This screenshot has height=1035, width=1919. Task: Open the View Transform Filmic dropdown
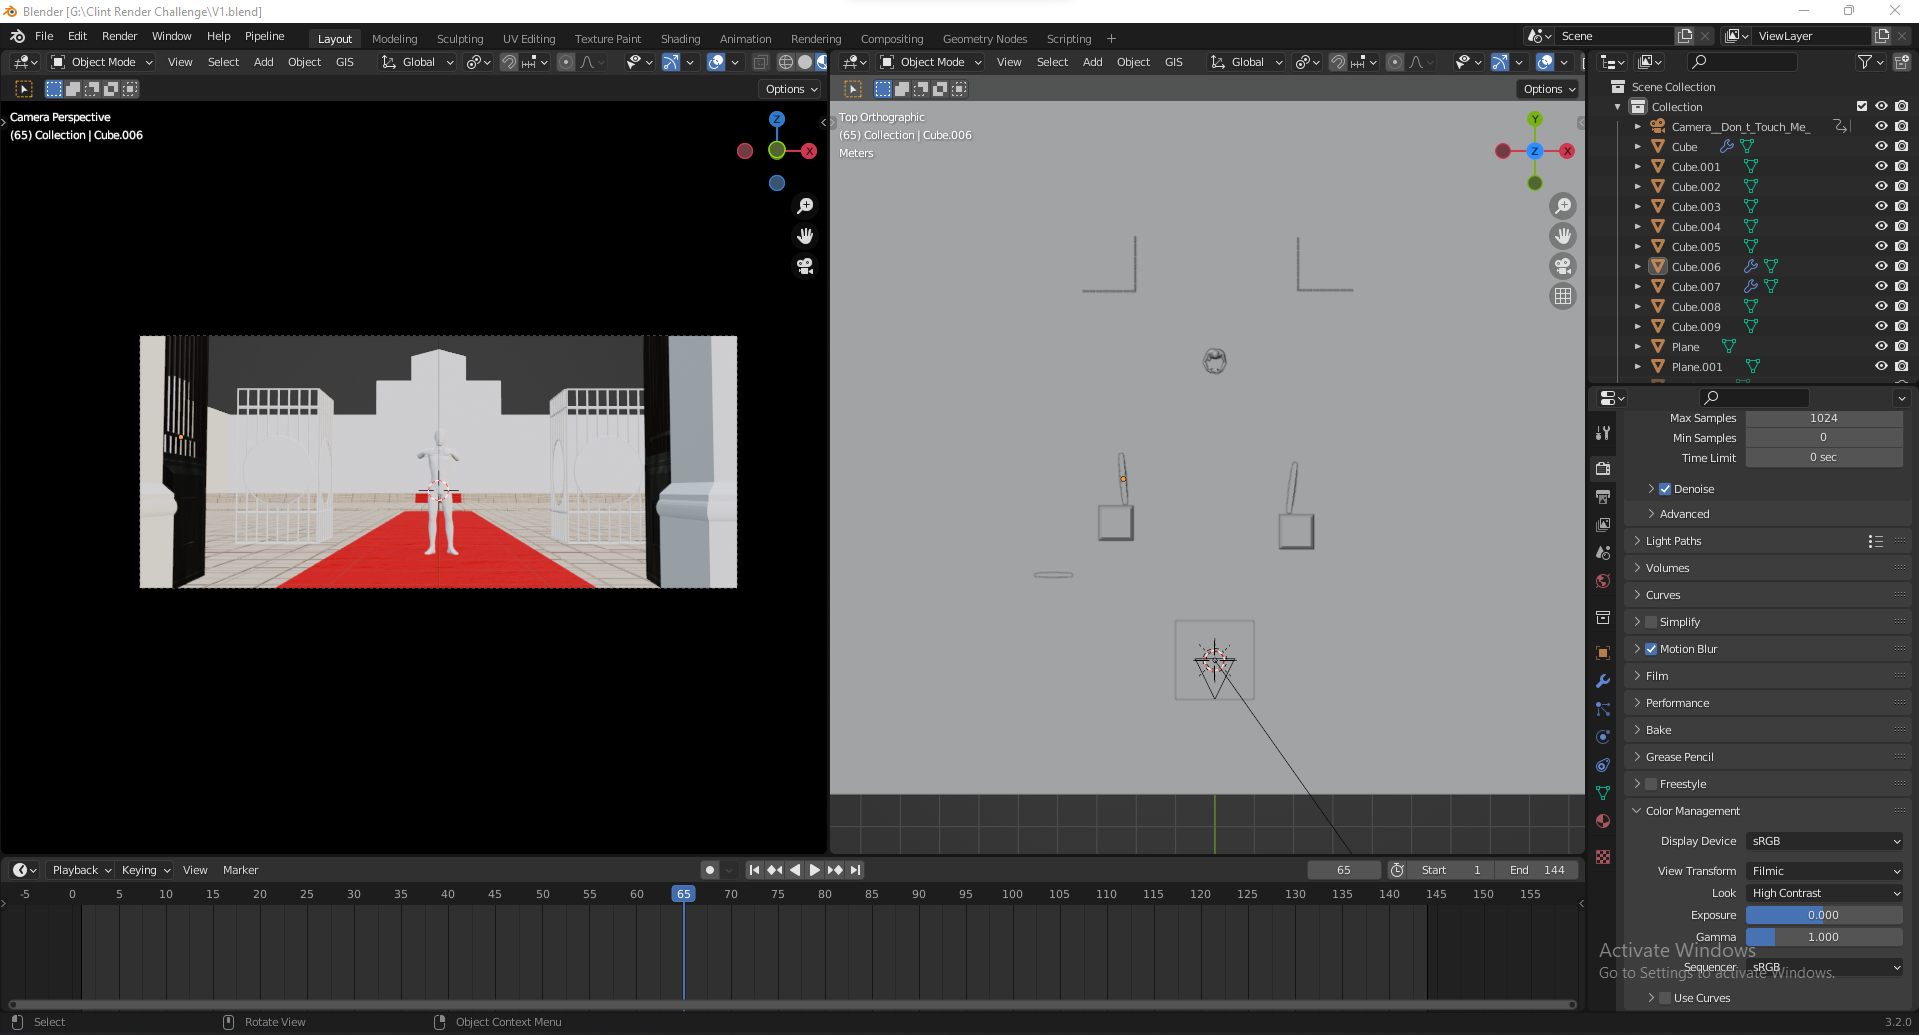(x=1824, y=871)
